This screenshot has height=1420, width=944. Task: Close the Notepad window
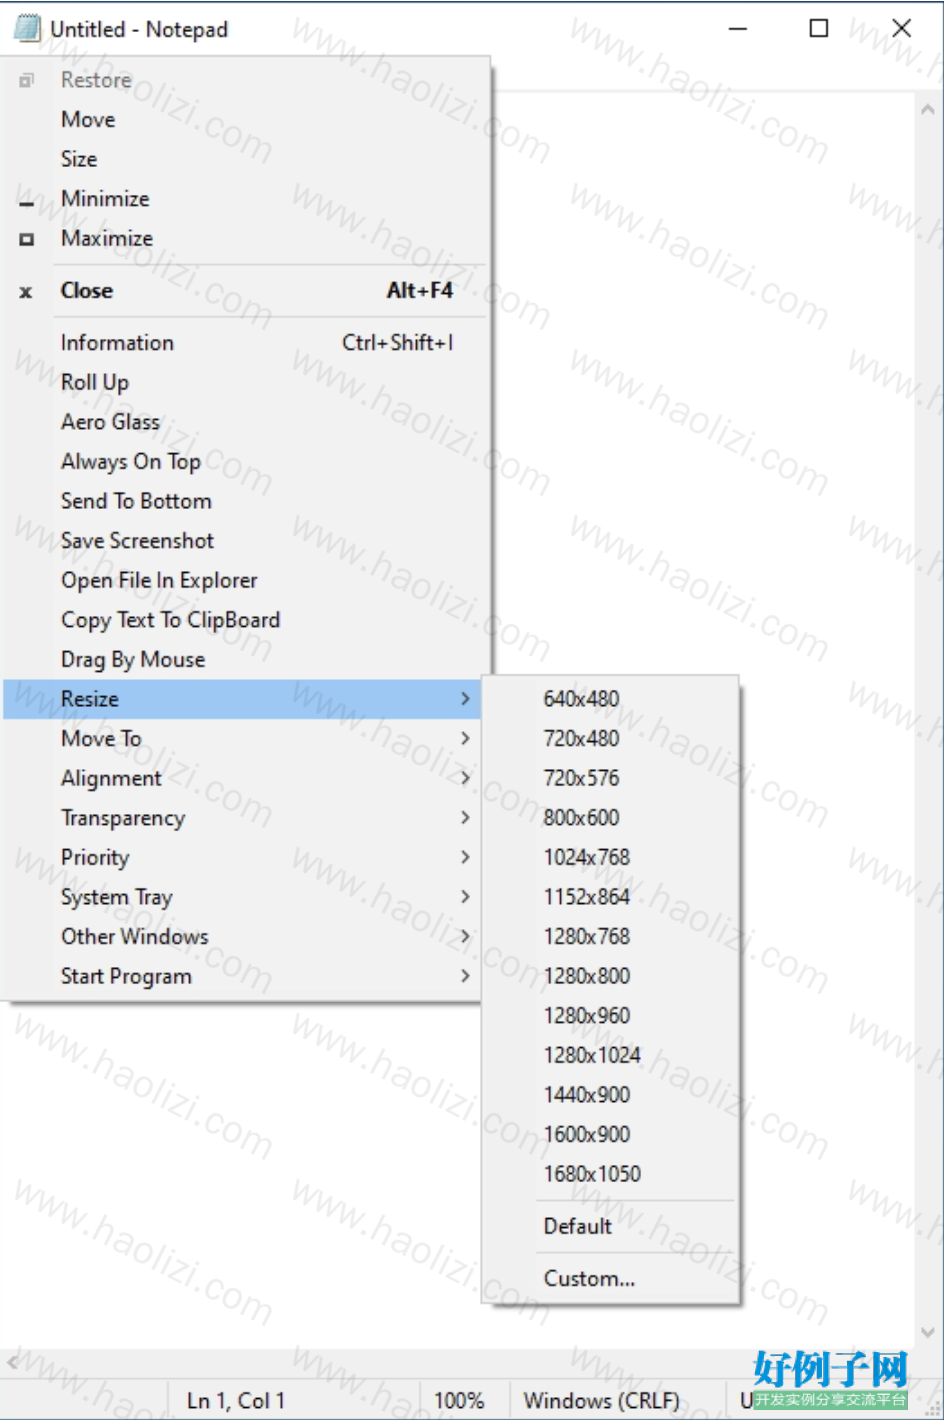pos(901,29)
